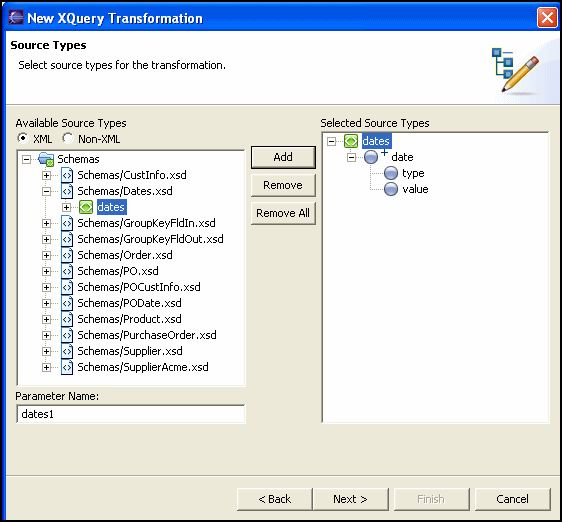Select the value label in Selected tree
The image size is (562, 522).
point(415,189)
